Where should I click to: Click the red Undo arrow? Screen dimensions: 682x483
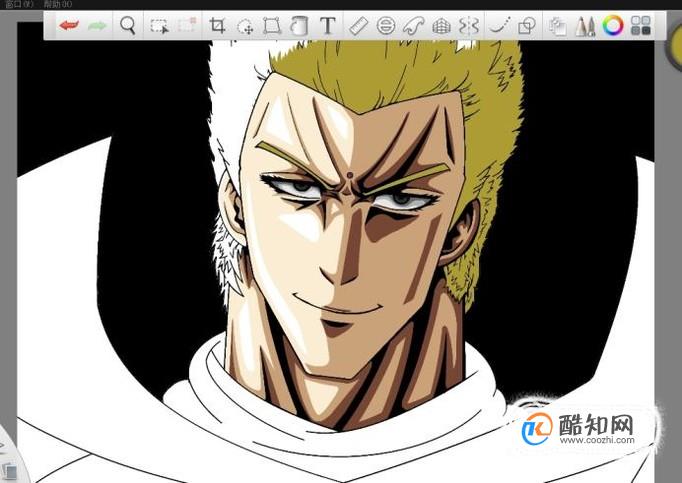point(69,25)
